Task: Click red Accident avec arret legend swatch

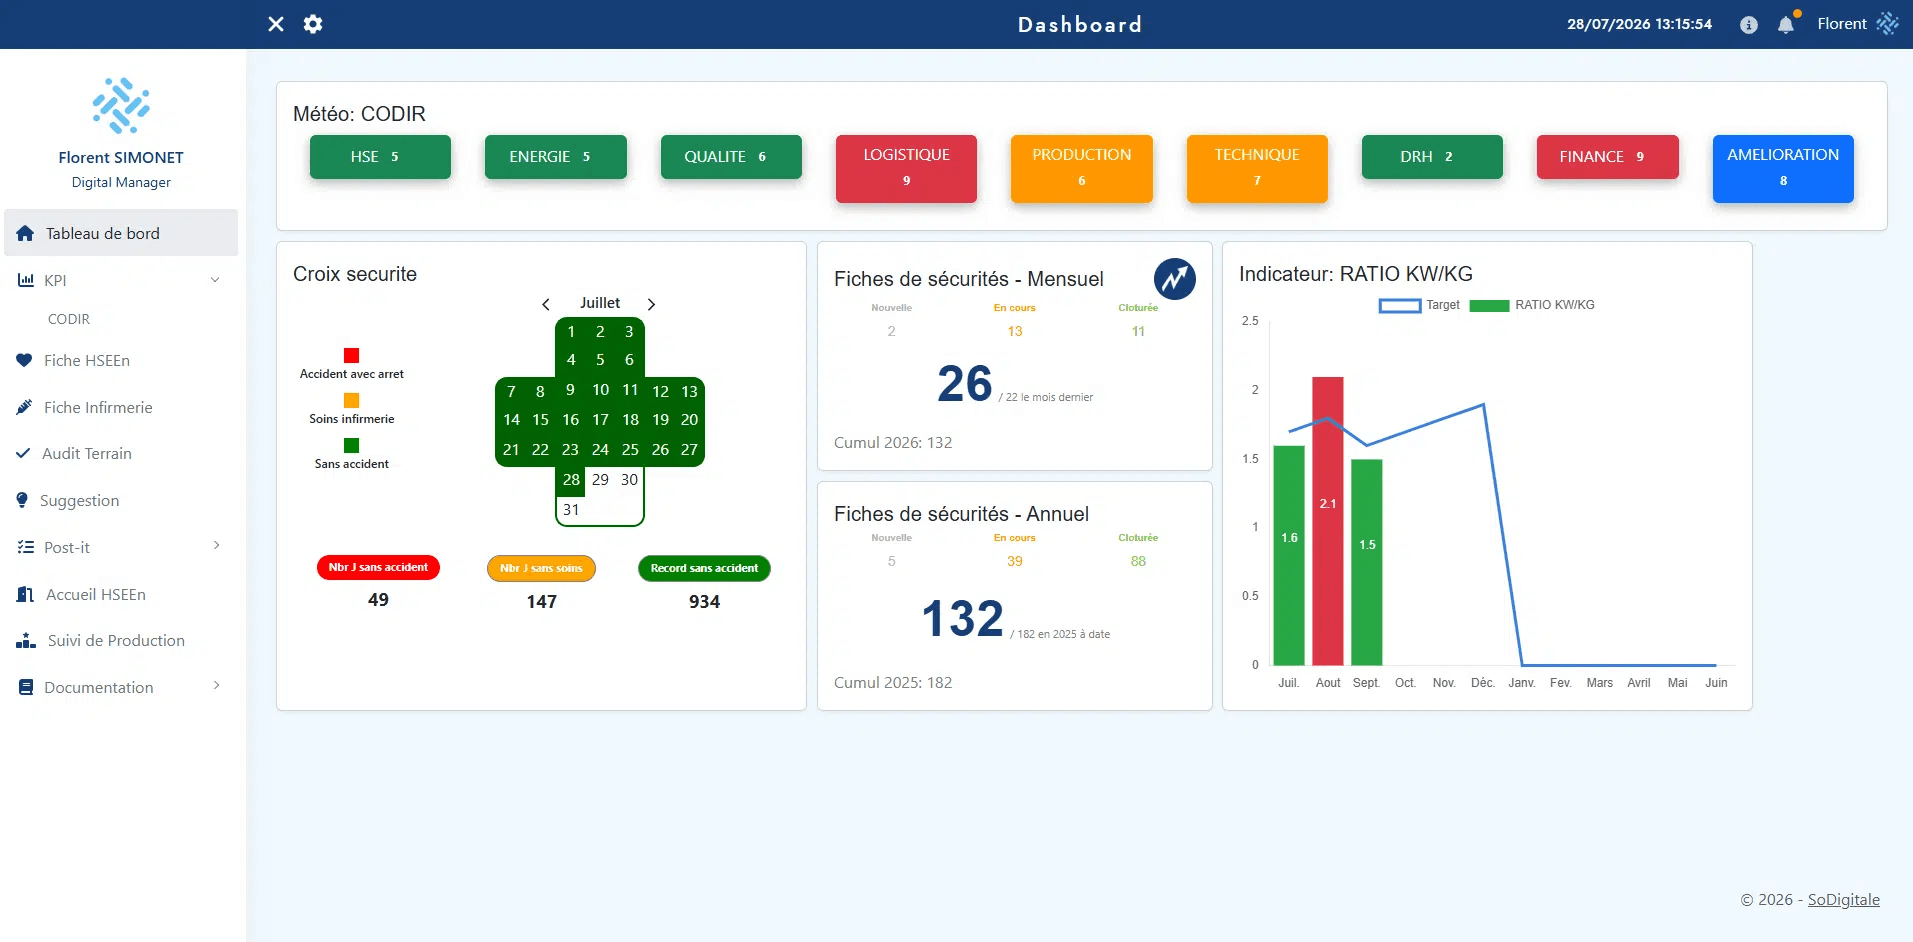Action: click(x=351, y=355)
